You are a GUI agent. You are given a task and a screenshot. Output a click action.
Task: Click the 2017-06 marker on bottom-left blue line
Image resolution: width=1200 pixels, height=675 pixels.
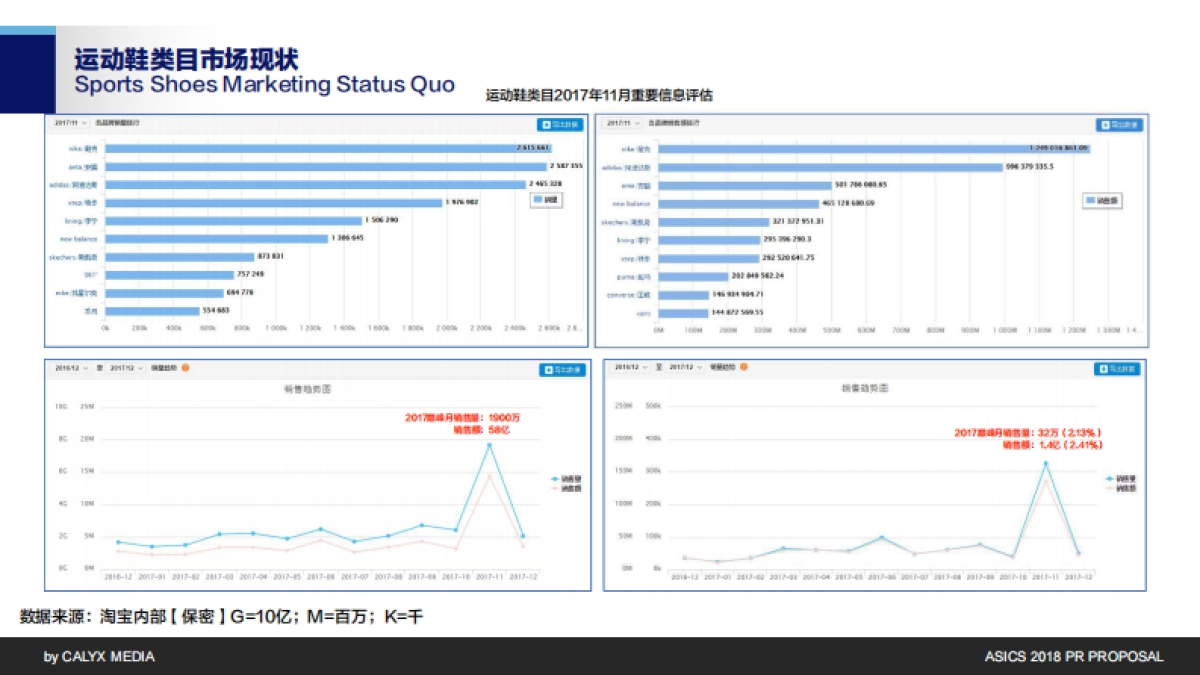[x=320, y=529]
